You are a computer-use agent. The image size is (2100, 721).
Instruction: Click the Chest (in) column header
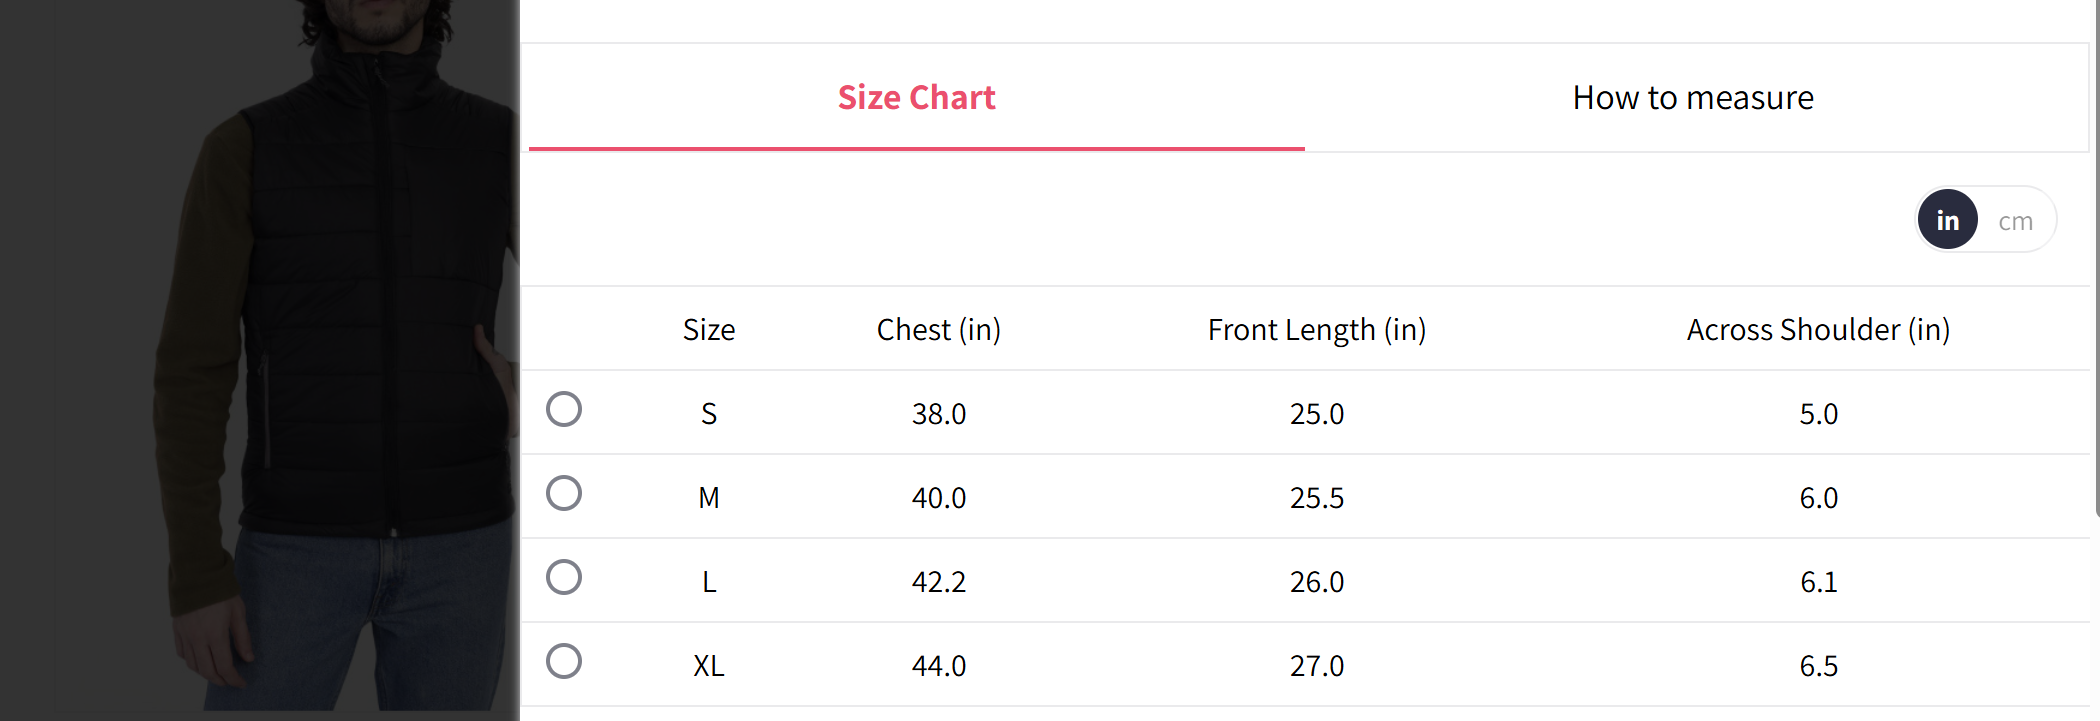[938, 330]
